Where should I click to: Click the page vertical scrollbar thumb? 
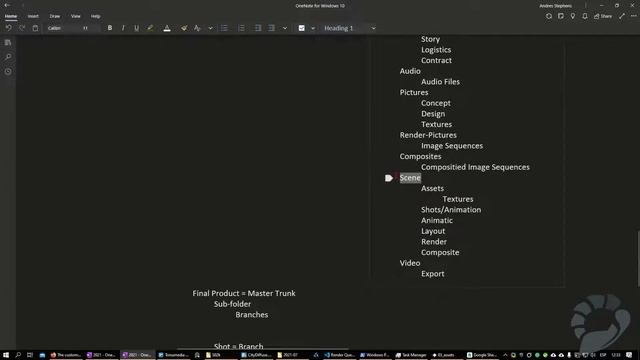pyautogui.click(x=638, y=258)
